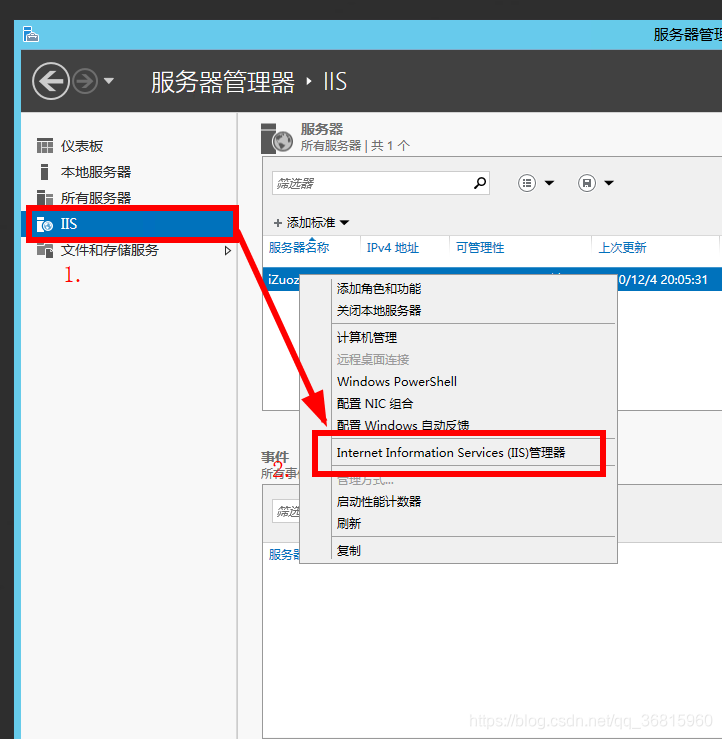Screen dimensions: 722x739
Task: Choose 启动性能计数器 from context menu
Action: [379, 501]
